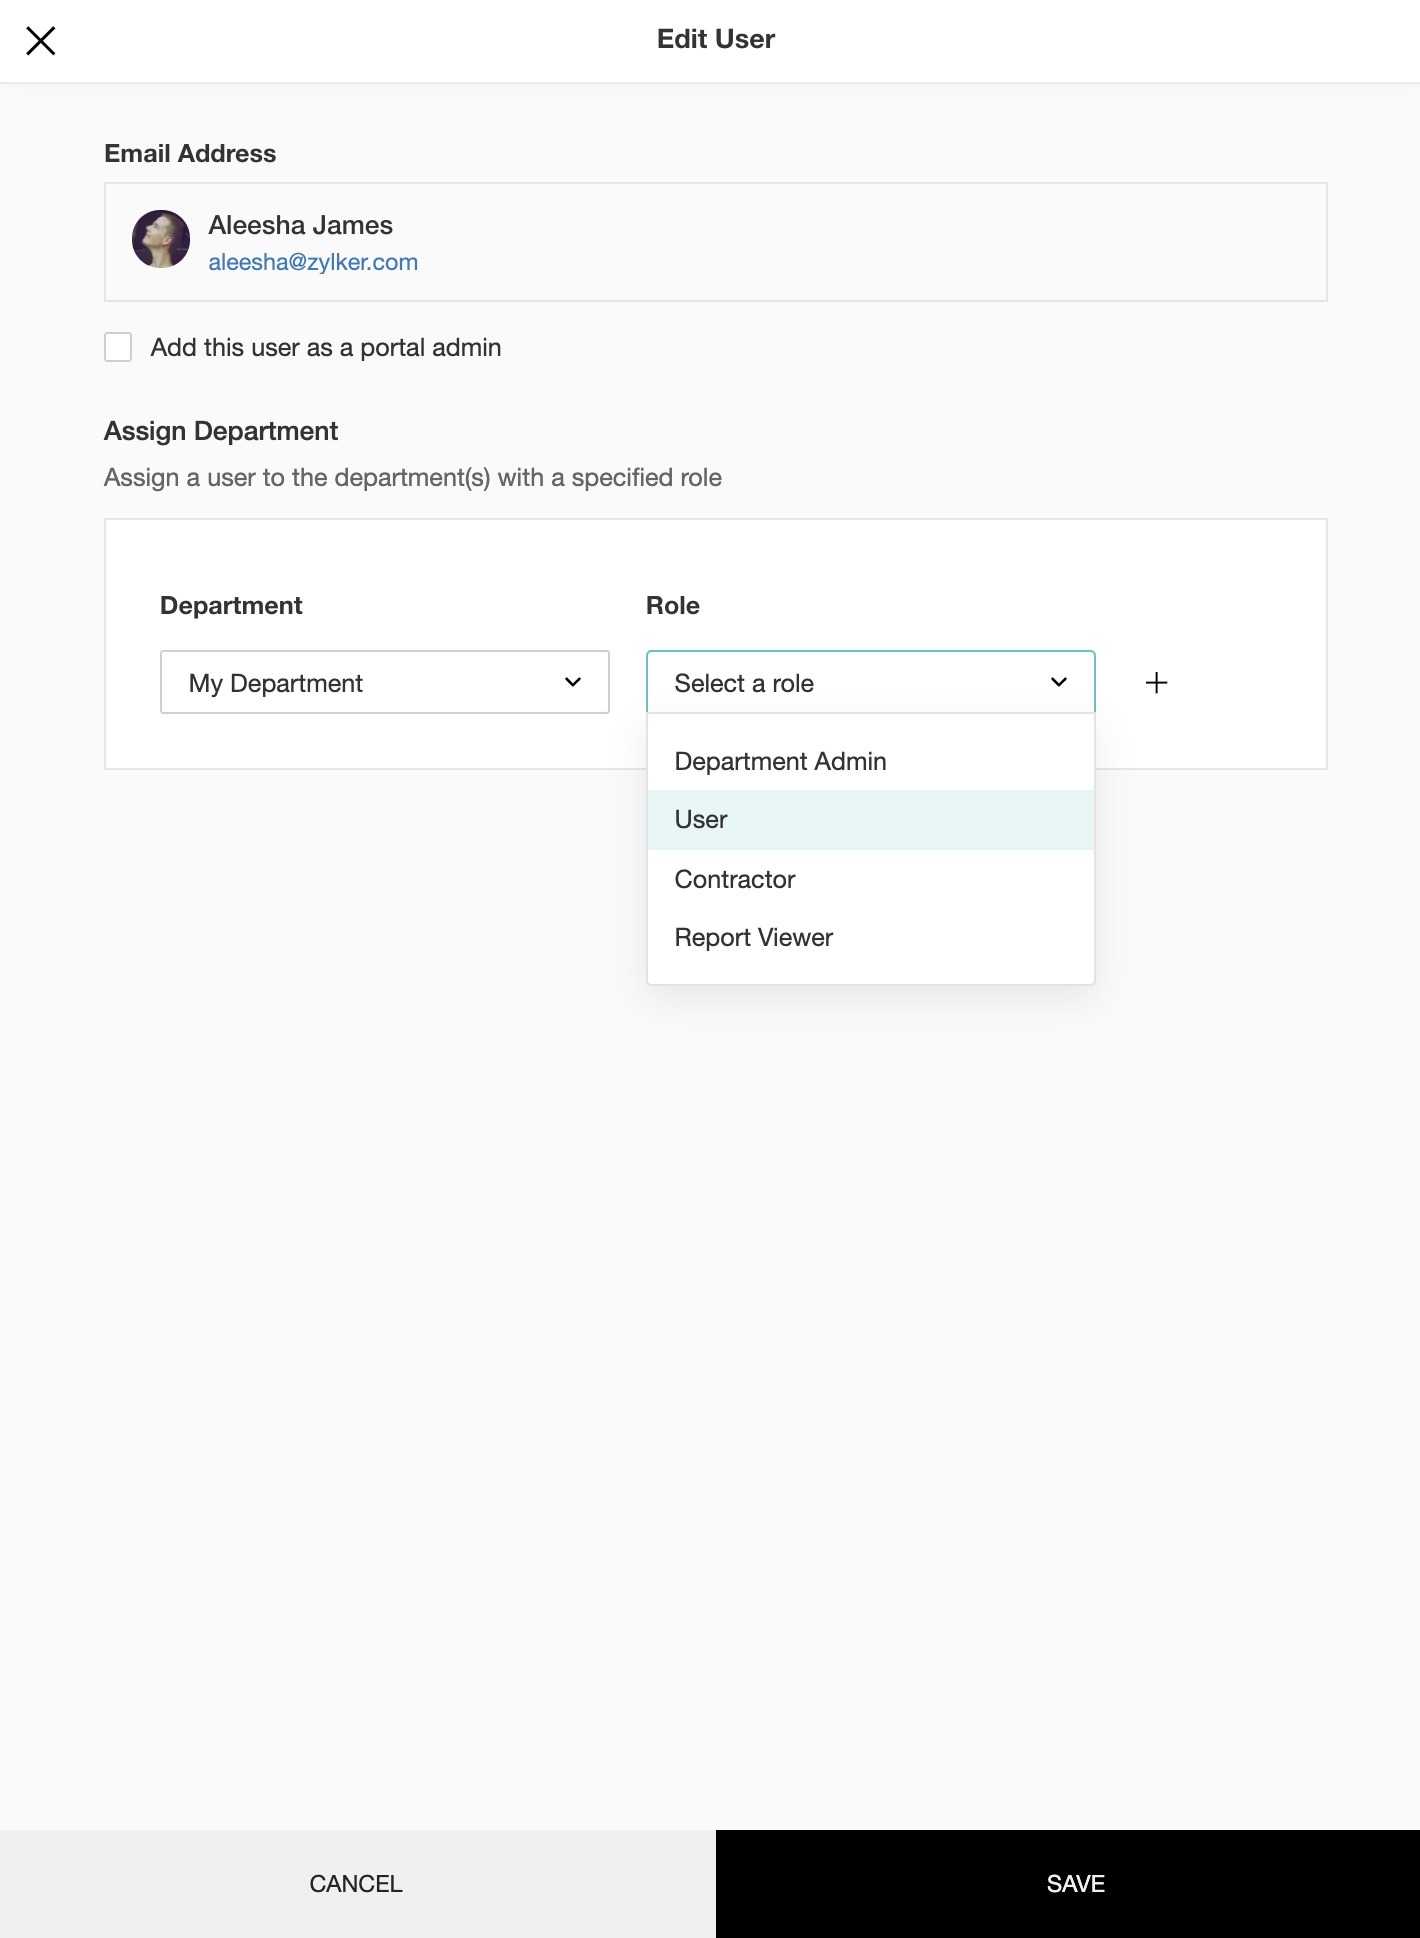
Task: Enable the portal admin checkbox
Action: (x=118, y=347)
